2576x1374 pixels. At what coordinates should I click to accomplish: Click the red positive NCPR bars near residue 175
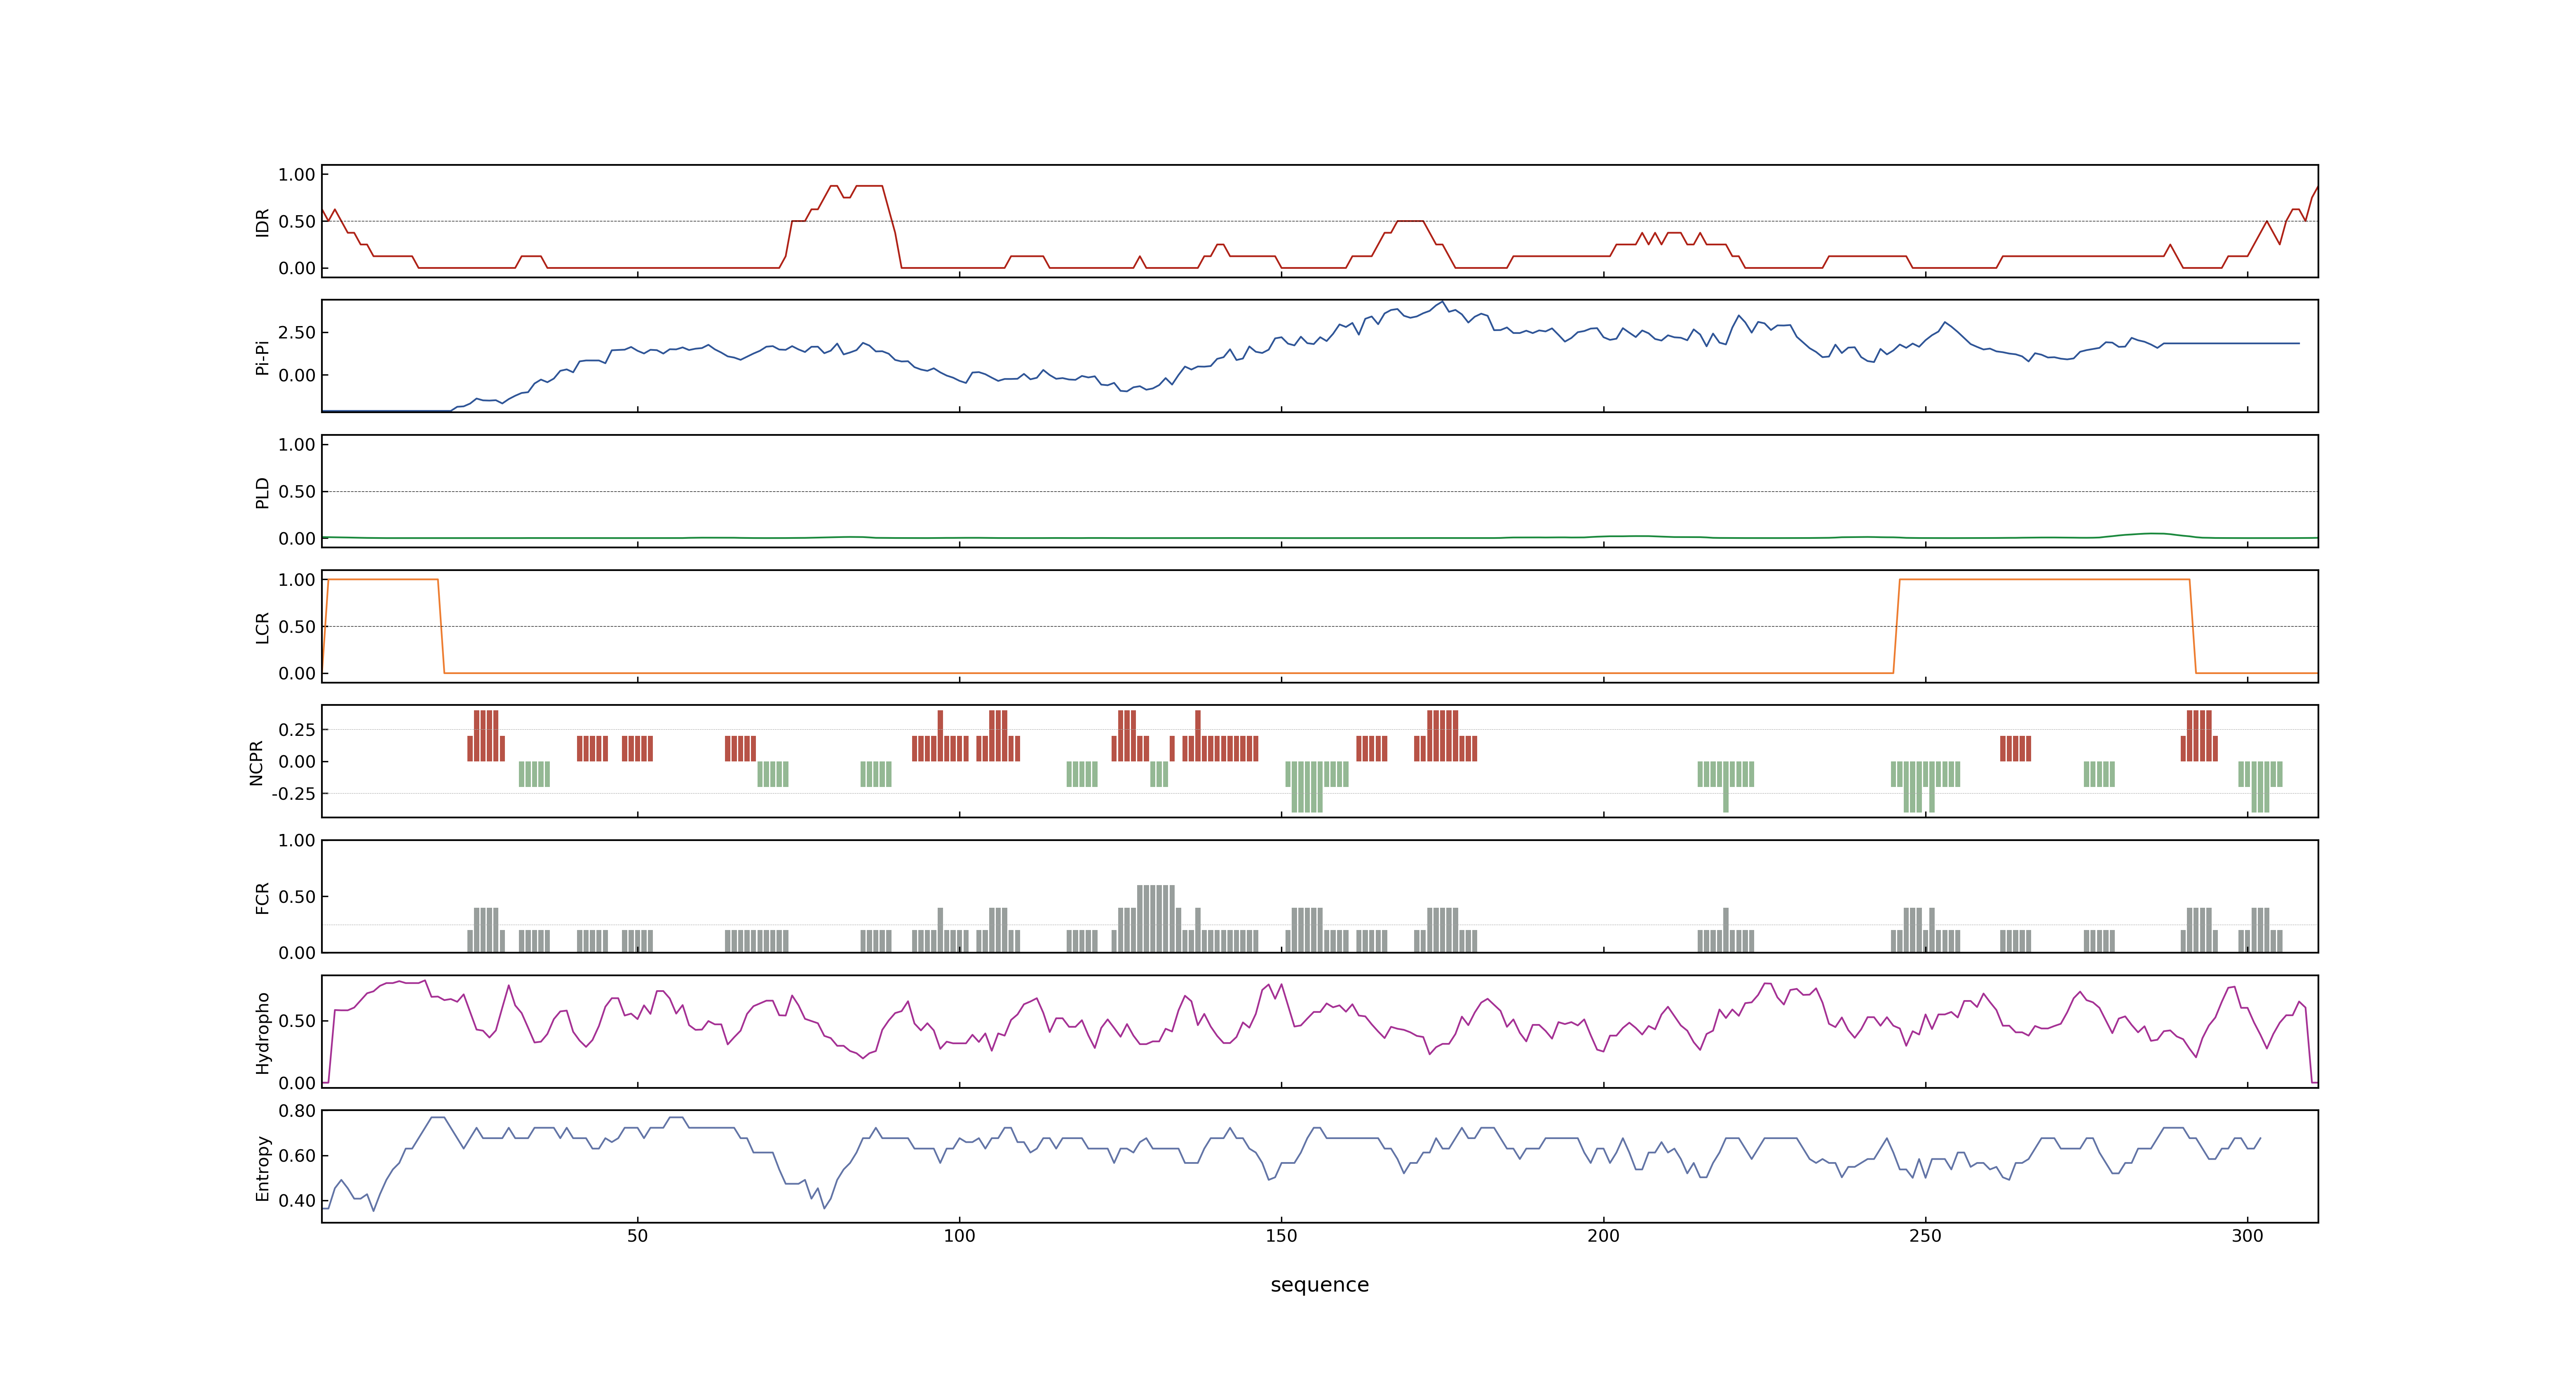(1442, 735)
